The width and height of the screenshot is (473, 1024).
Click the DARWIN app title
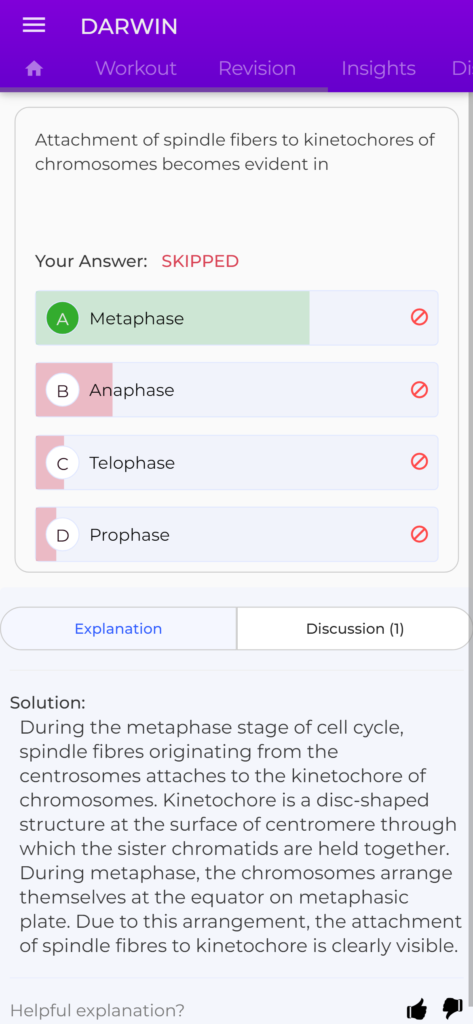click(129, 27)
